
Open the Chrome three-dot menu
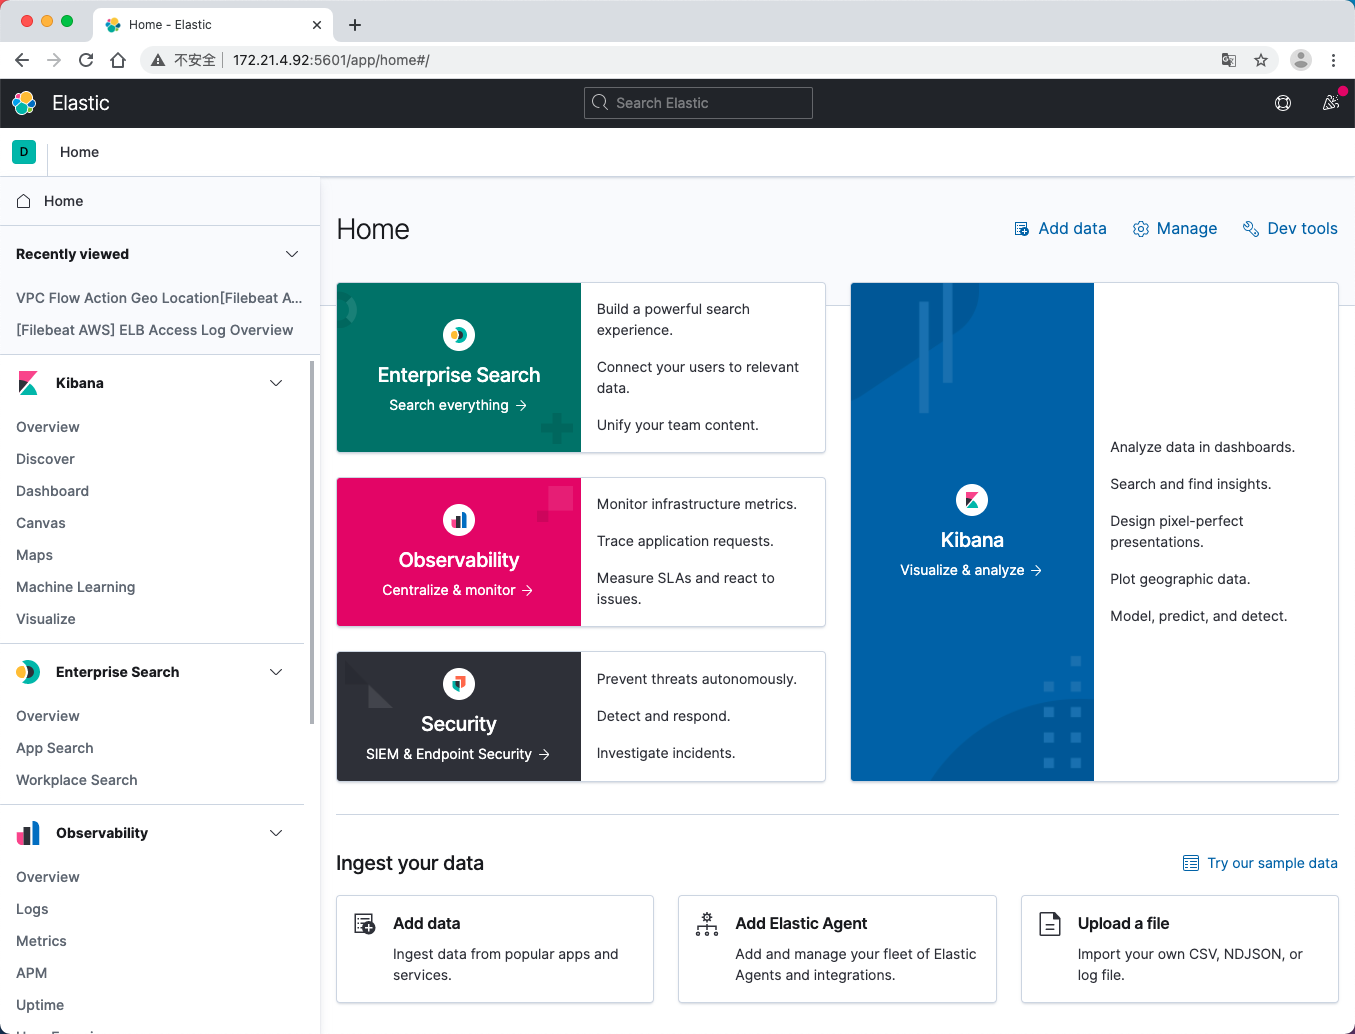click(x=1333, y=60)
